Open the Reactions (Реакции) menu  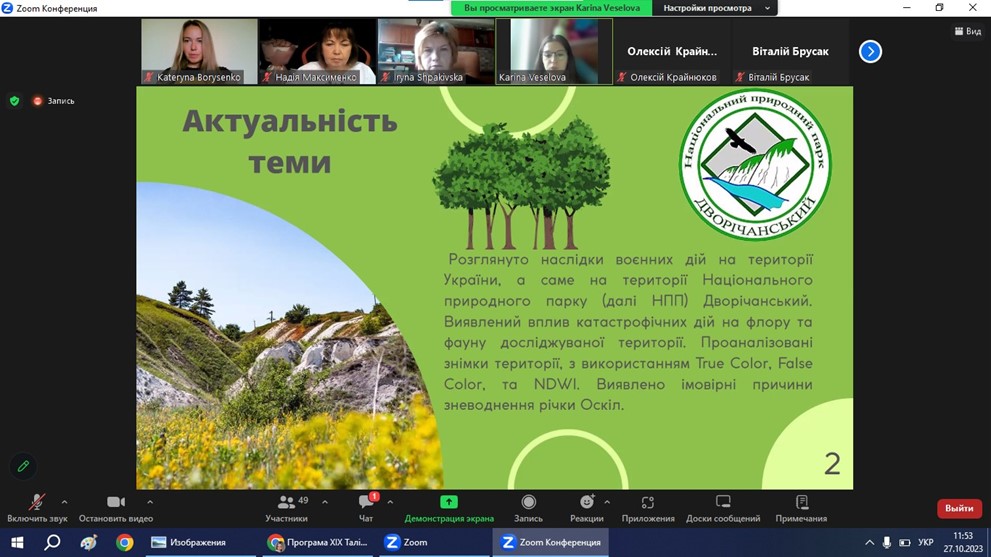(586, 507)
